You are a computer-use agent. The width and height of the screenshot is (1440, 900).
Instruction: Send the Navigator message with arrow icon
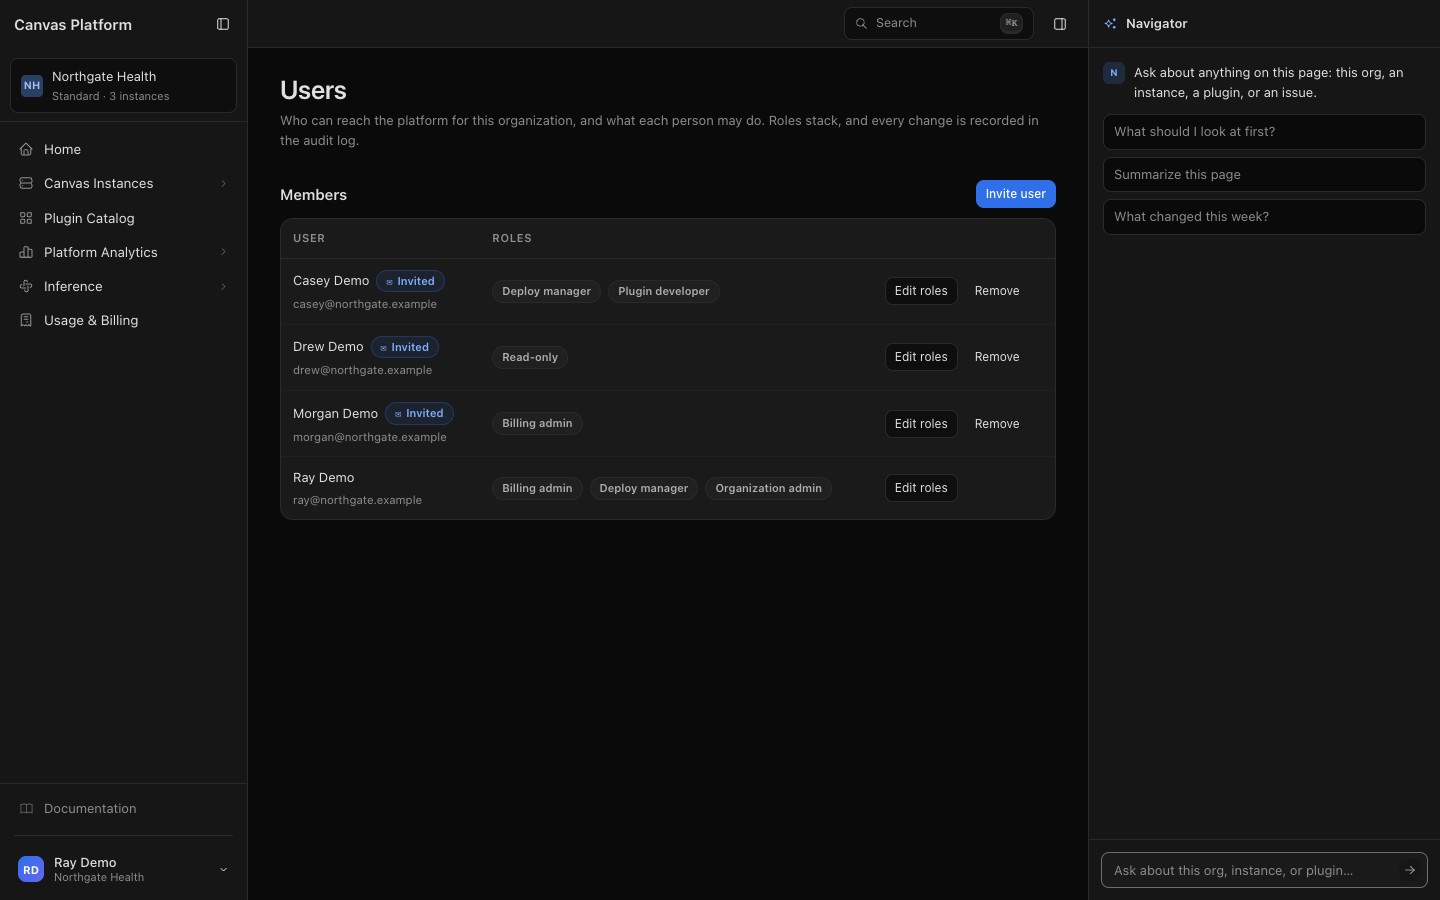coord(1410,870)
